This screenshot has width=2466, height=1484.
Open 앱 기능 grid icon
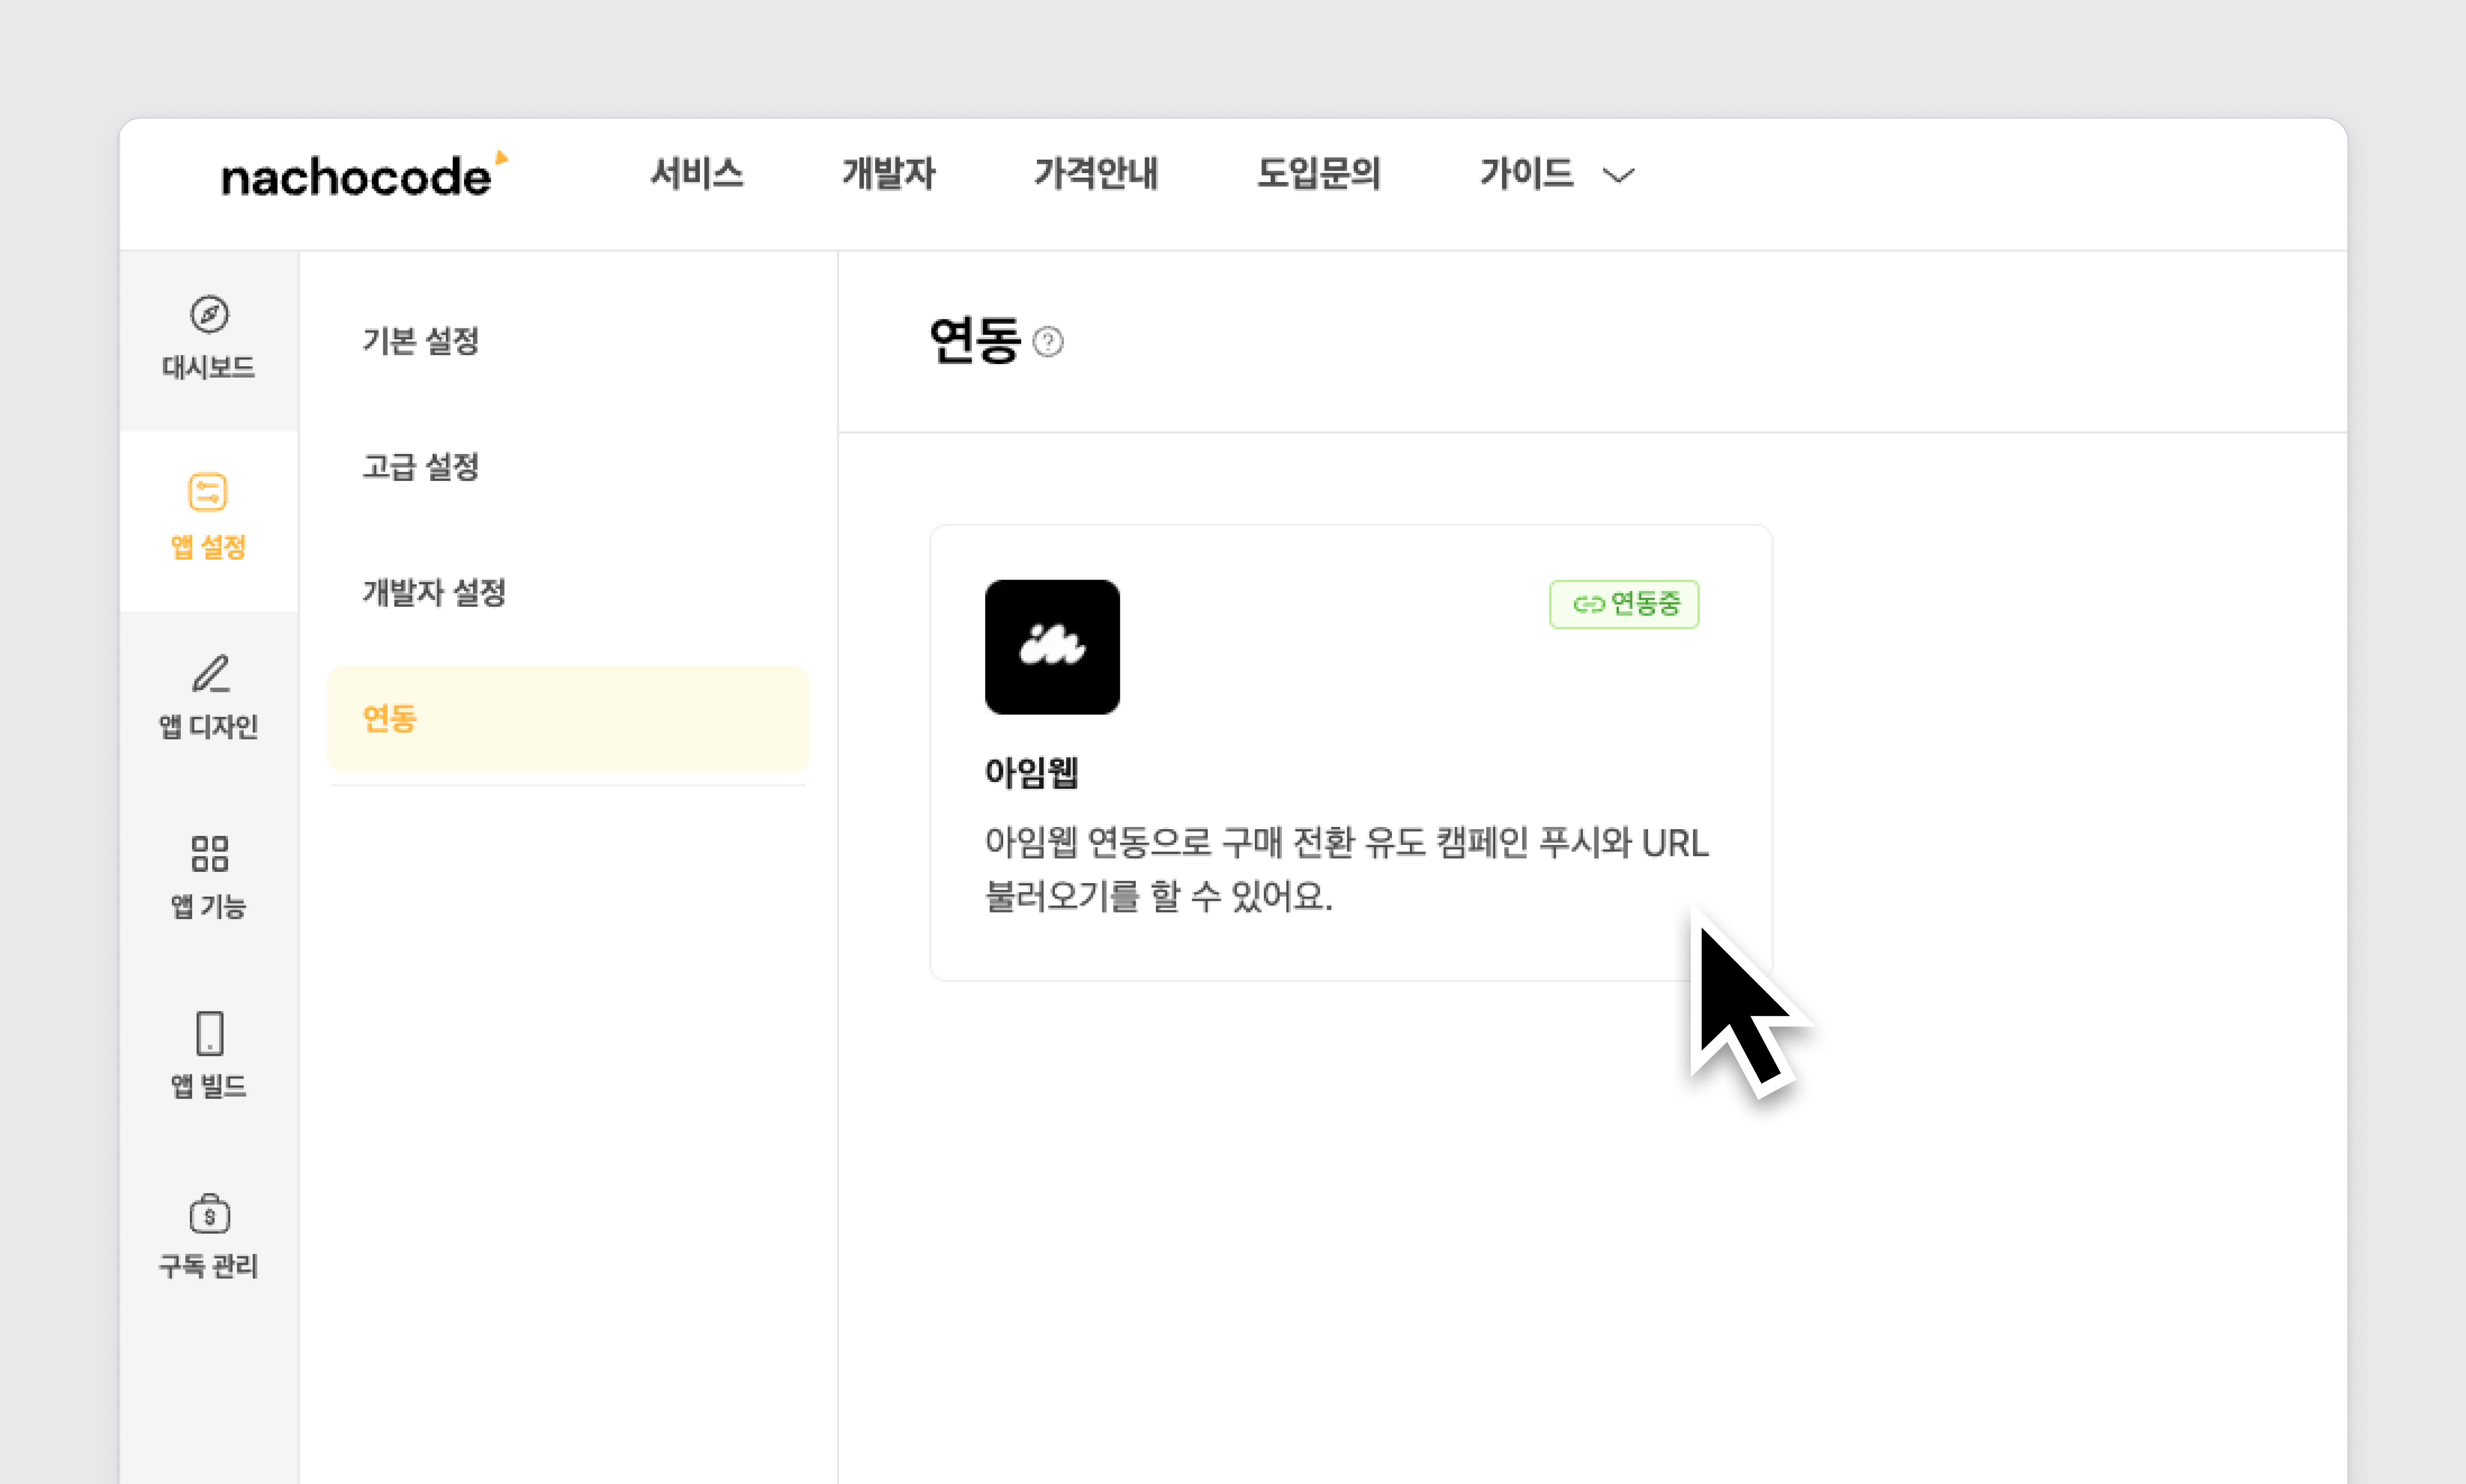tap(209, 854)
